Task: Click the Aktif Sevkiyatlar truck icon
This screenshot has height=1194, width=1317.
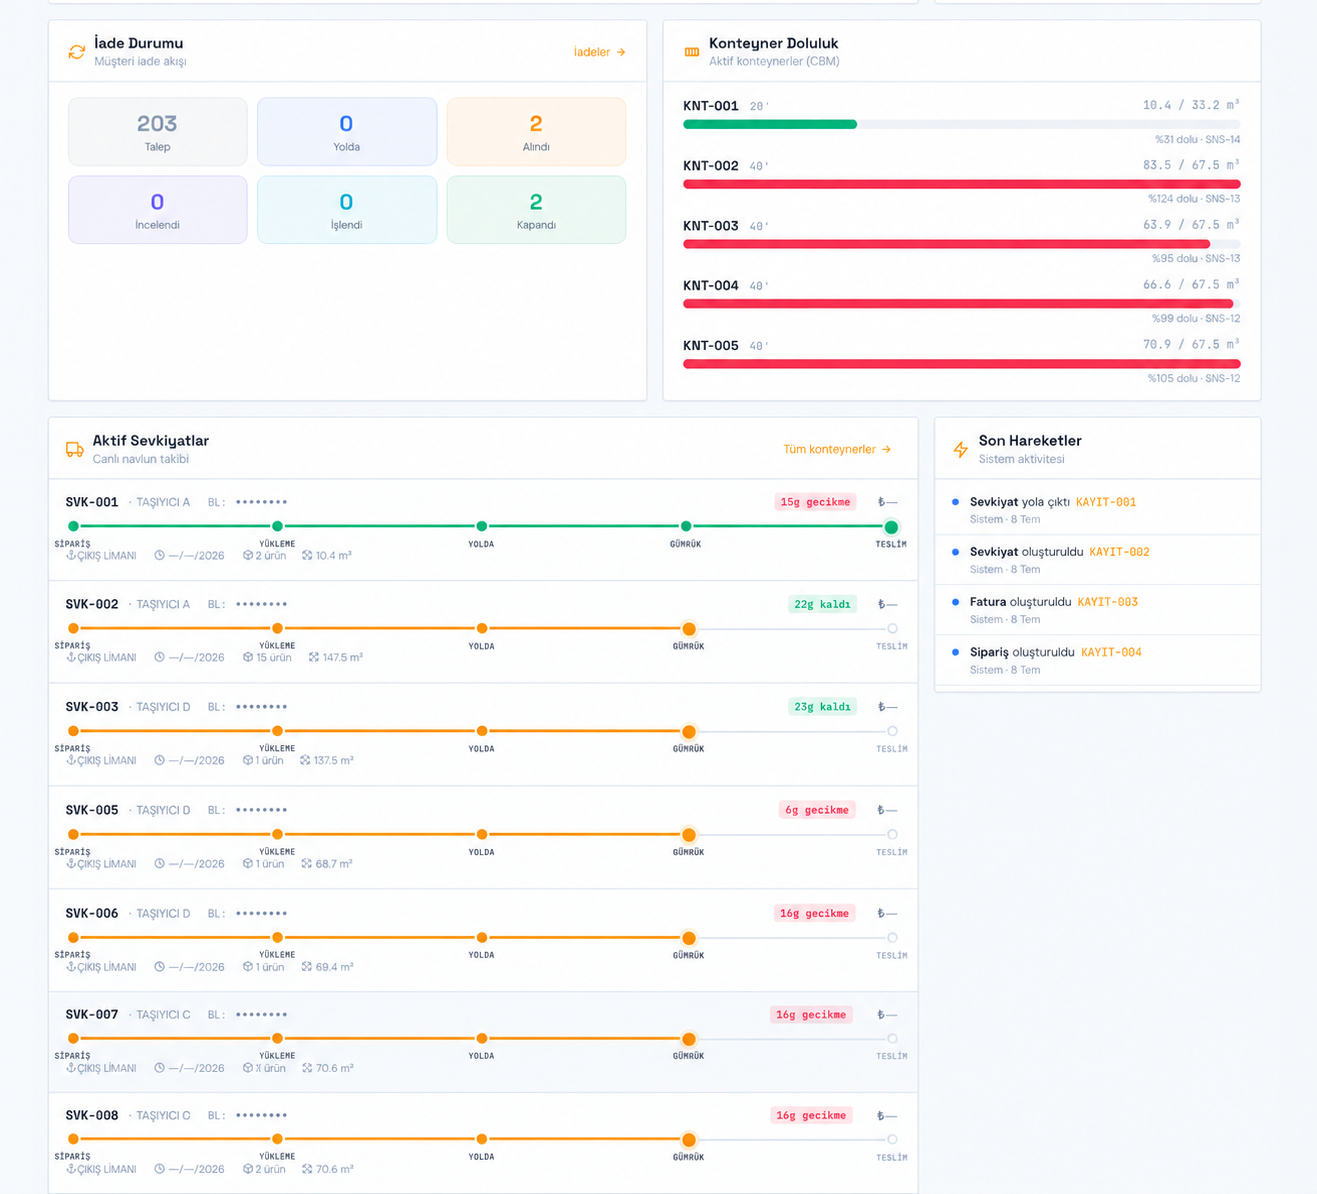Action: point(75,449)
